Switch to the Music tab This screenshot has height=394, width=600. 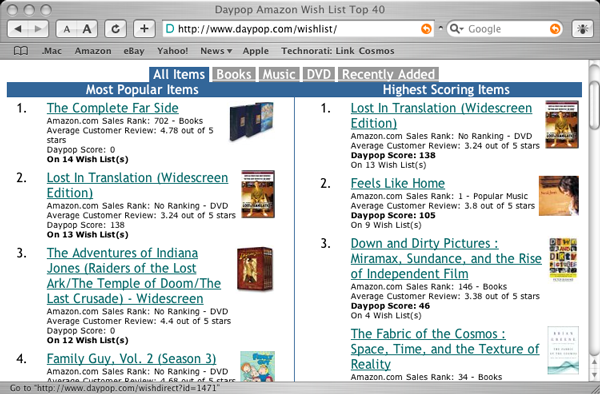(279, 75)
